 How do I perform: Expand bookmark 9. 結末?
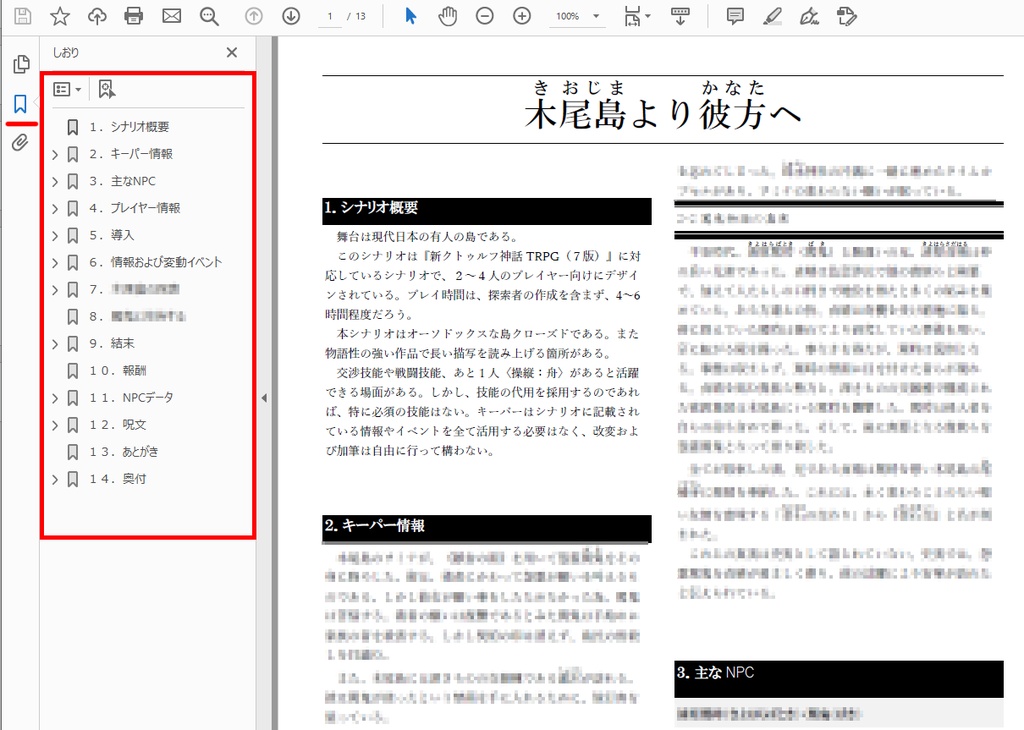coord(55,344)
